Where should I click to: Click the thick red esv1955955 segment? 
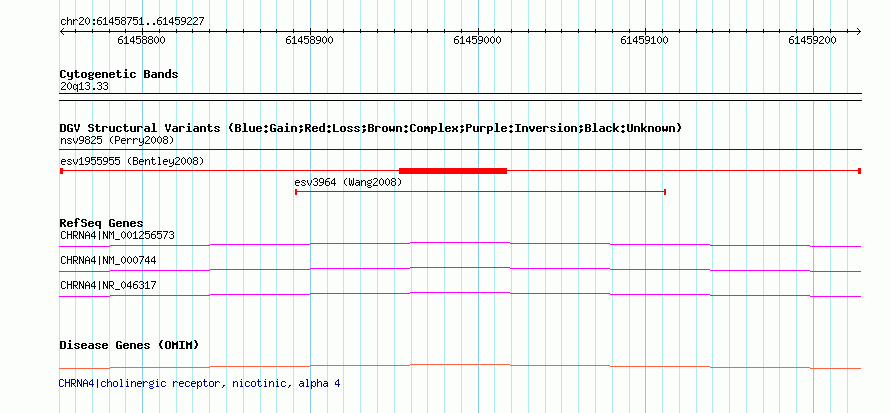point(453,171)
